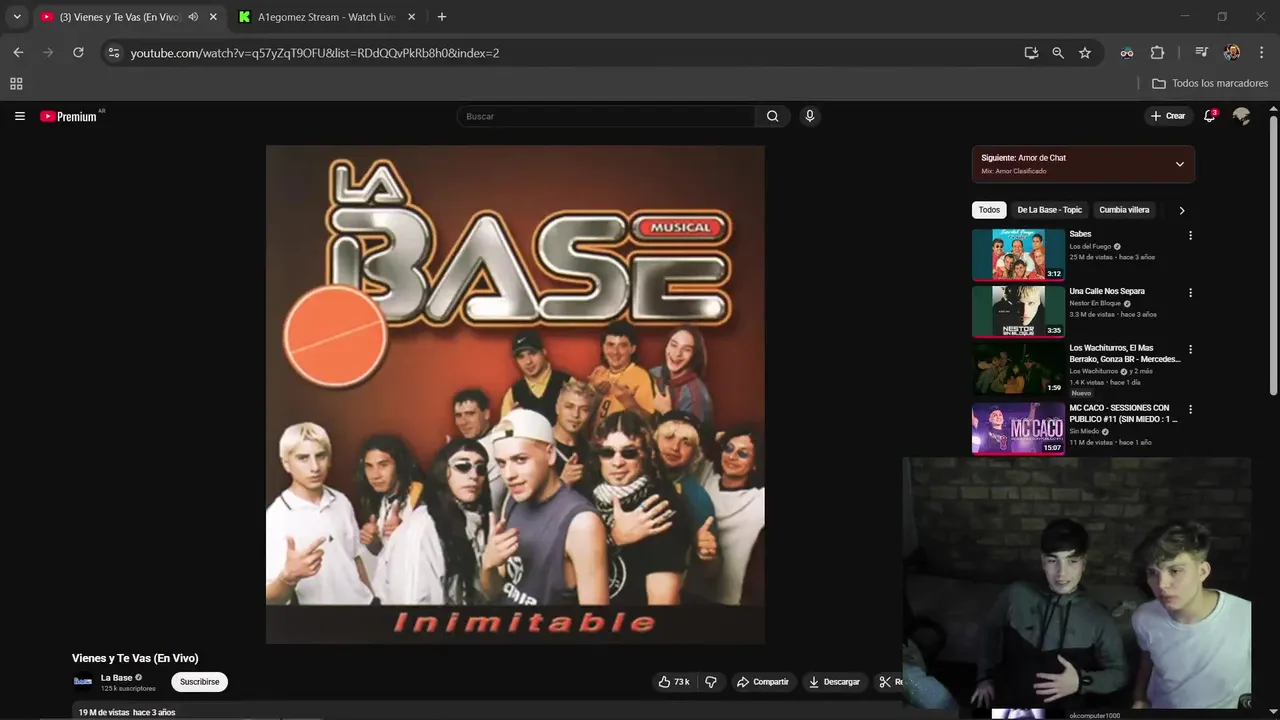The width and height of the screenshot is (1280, 720).
Task: Open Chrome profile avatar
Action: click(1232, 53)
